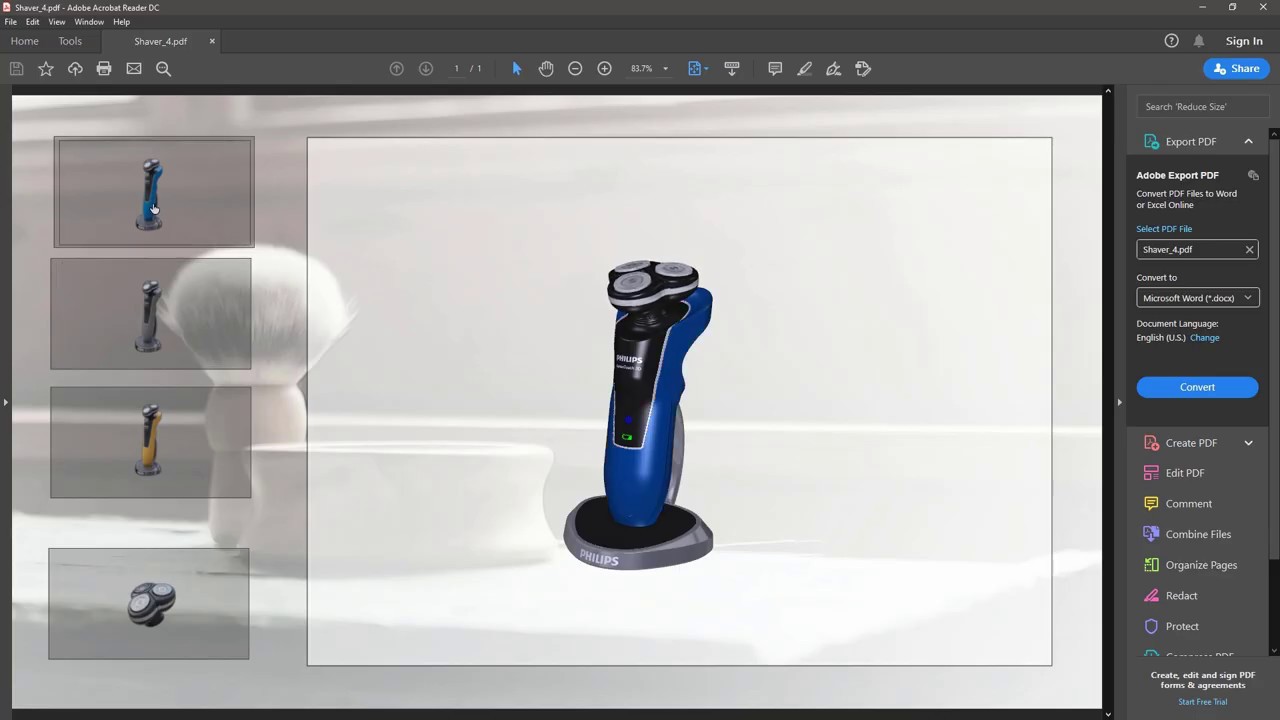The image size is (1280, 720).
Task: Zoom in with the plus icon
Action: 605,69
